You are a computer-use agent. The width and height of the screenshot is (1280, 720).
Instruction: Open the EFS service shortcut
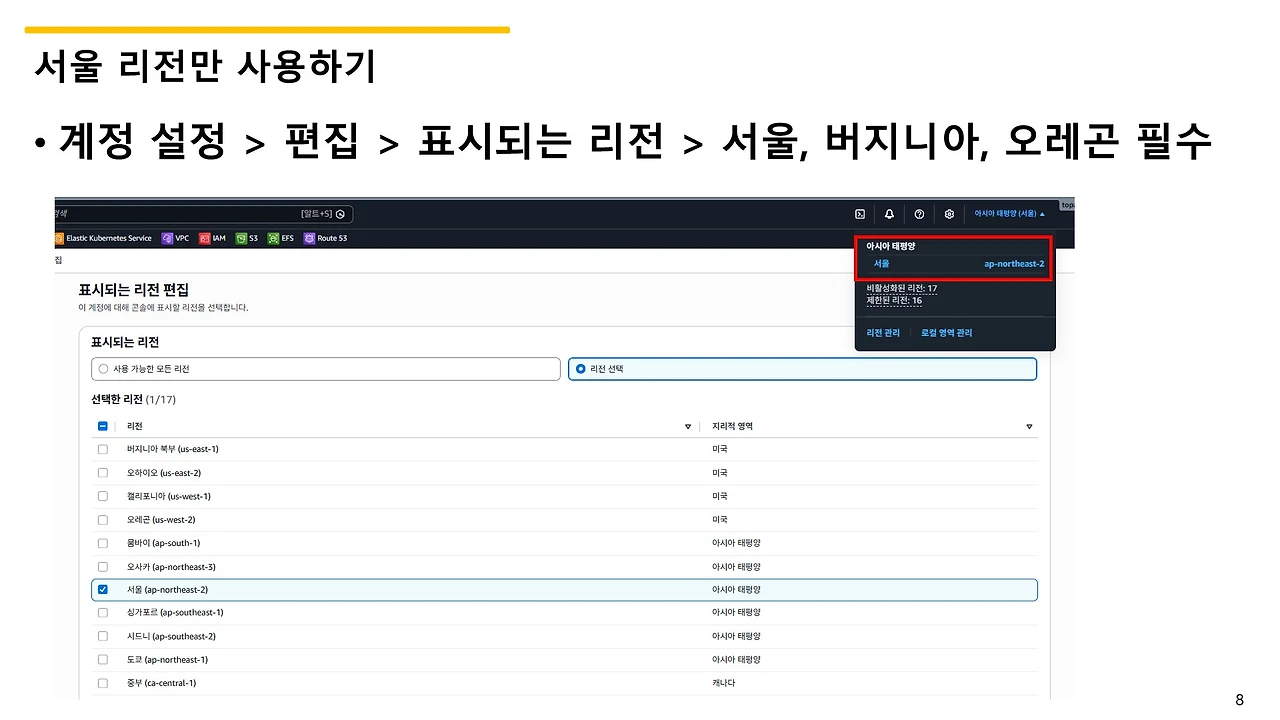[x=281, y=238]
